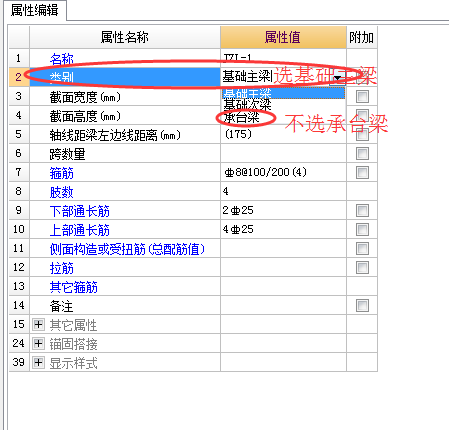Tick the 附加 checkbox for 备注

pos(362,306)
